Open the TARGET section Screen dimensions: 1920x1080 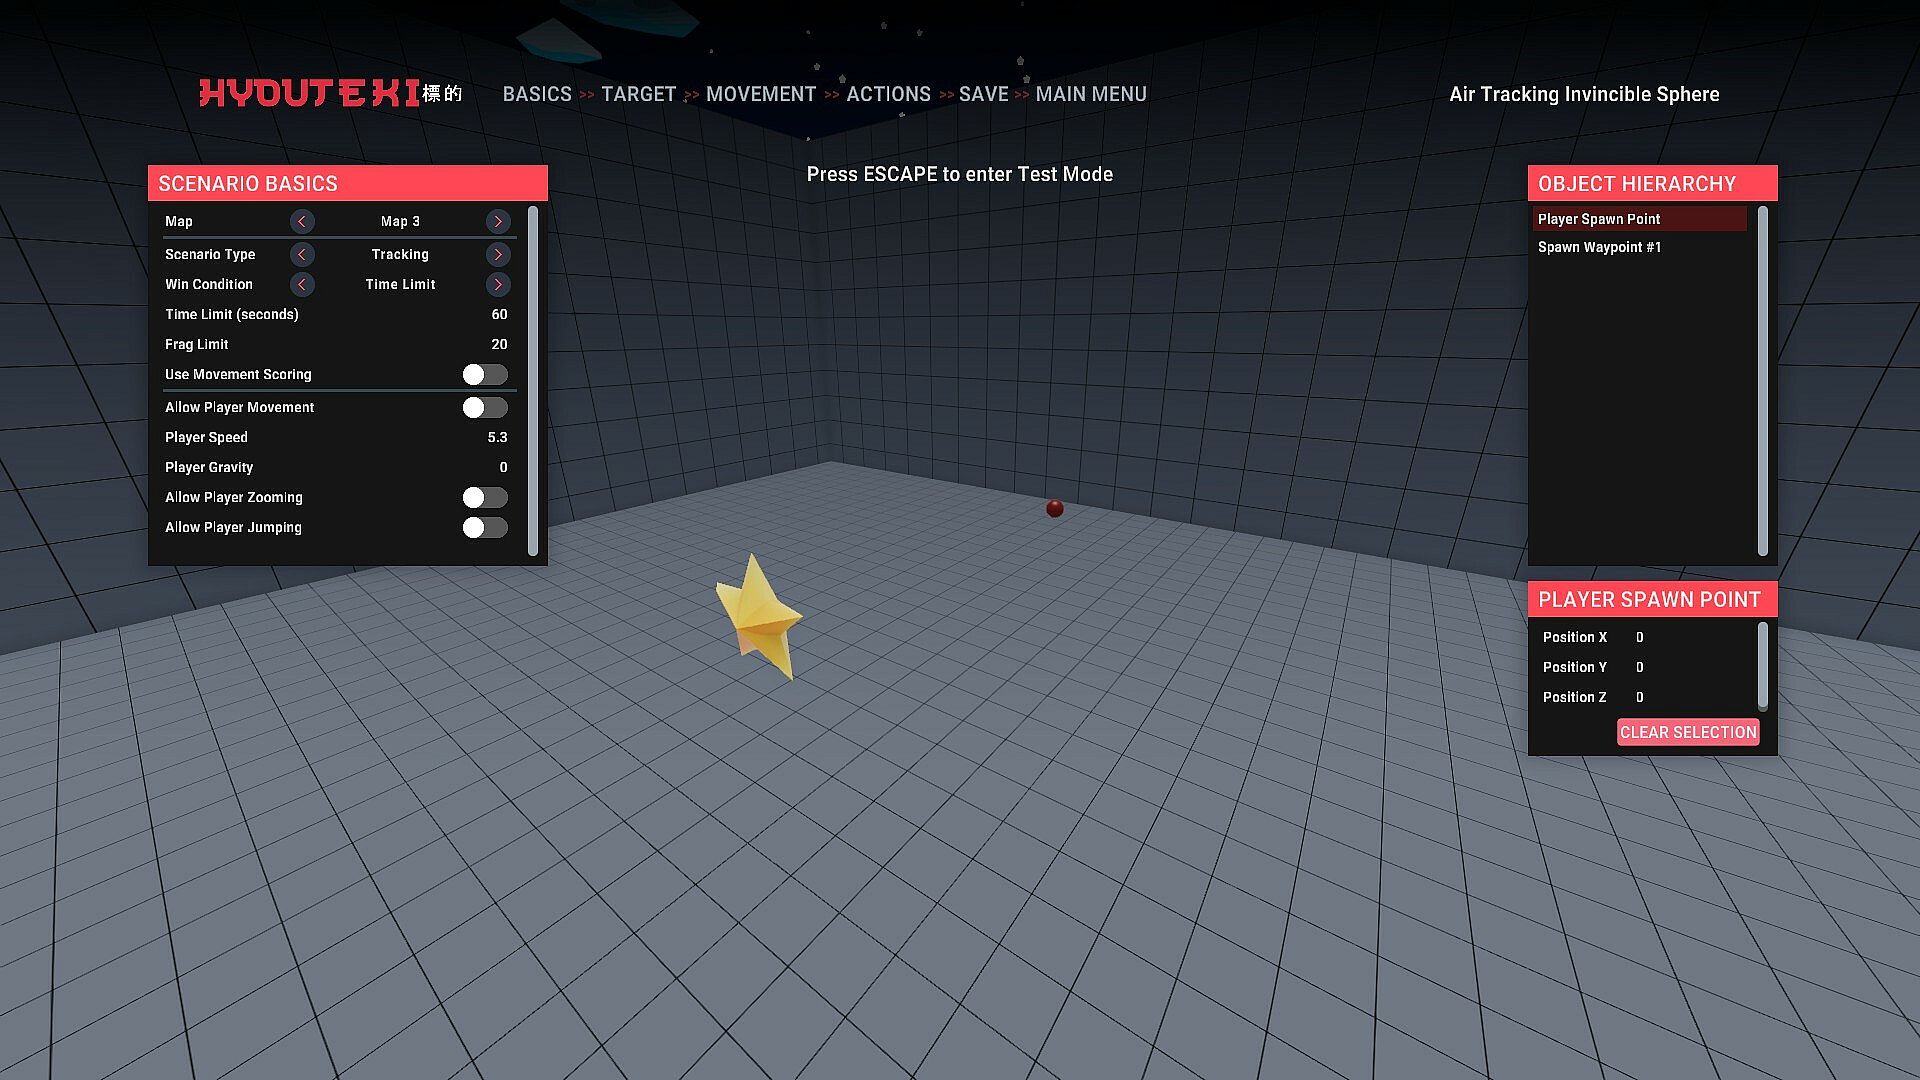(638, 94)
